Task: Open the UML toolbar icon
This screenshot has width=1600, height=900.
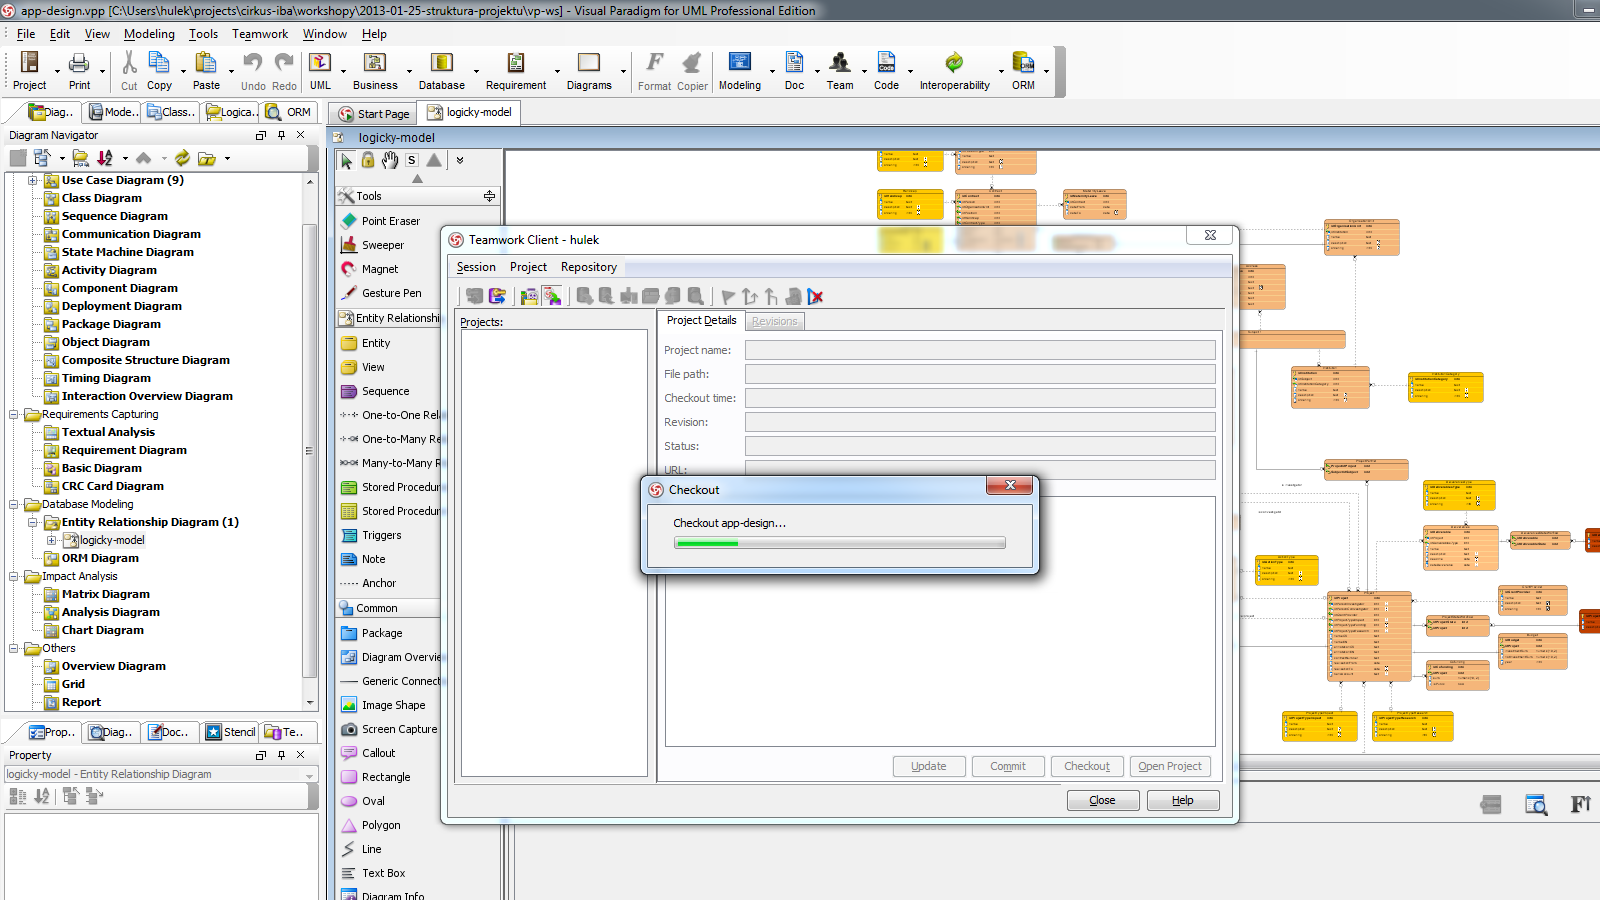Action: (320, 70)
